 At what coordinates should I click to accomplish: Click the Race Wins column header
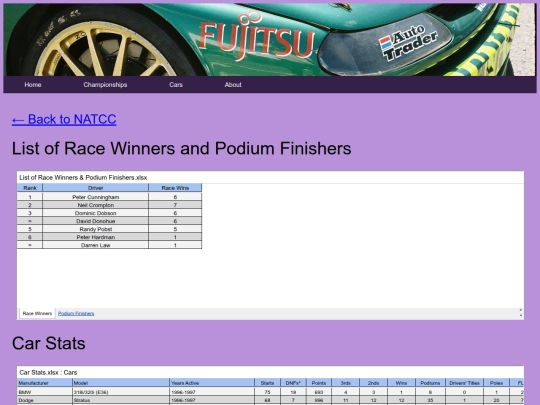[175, 188]
